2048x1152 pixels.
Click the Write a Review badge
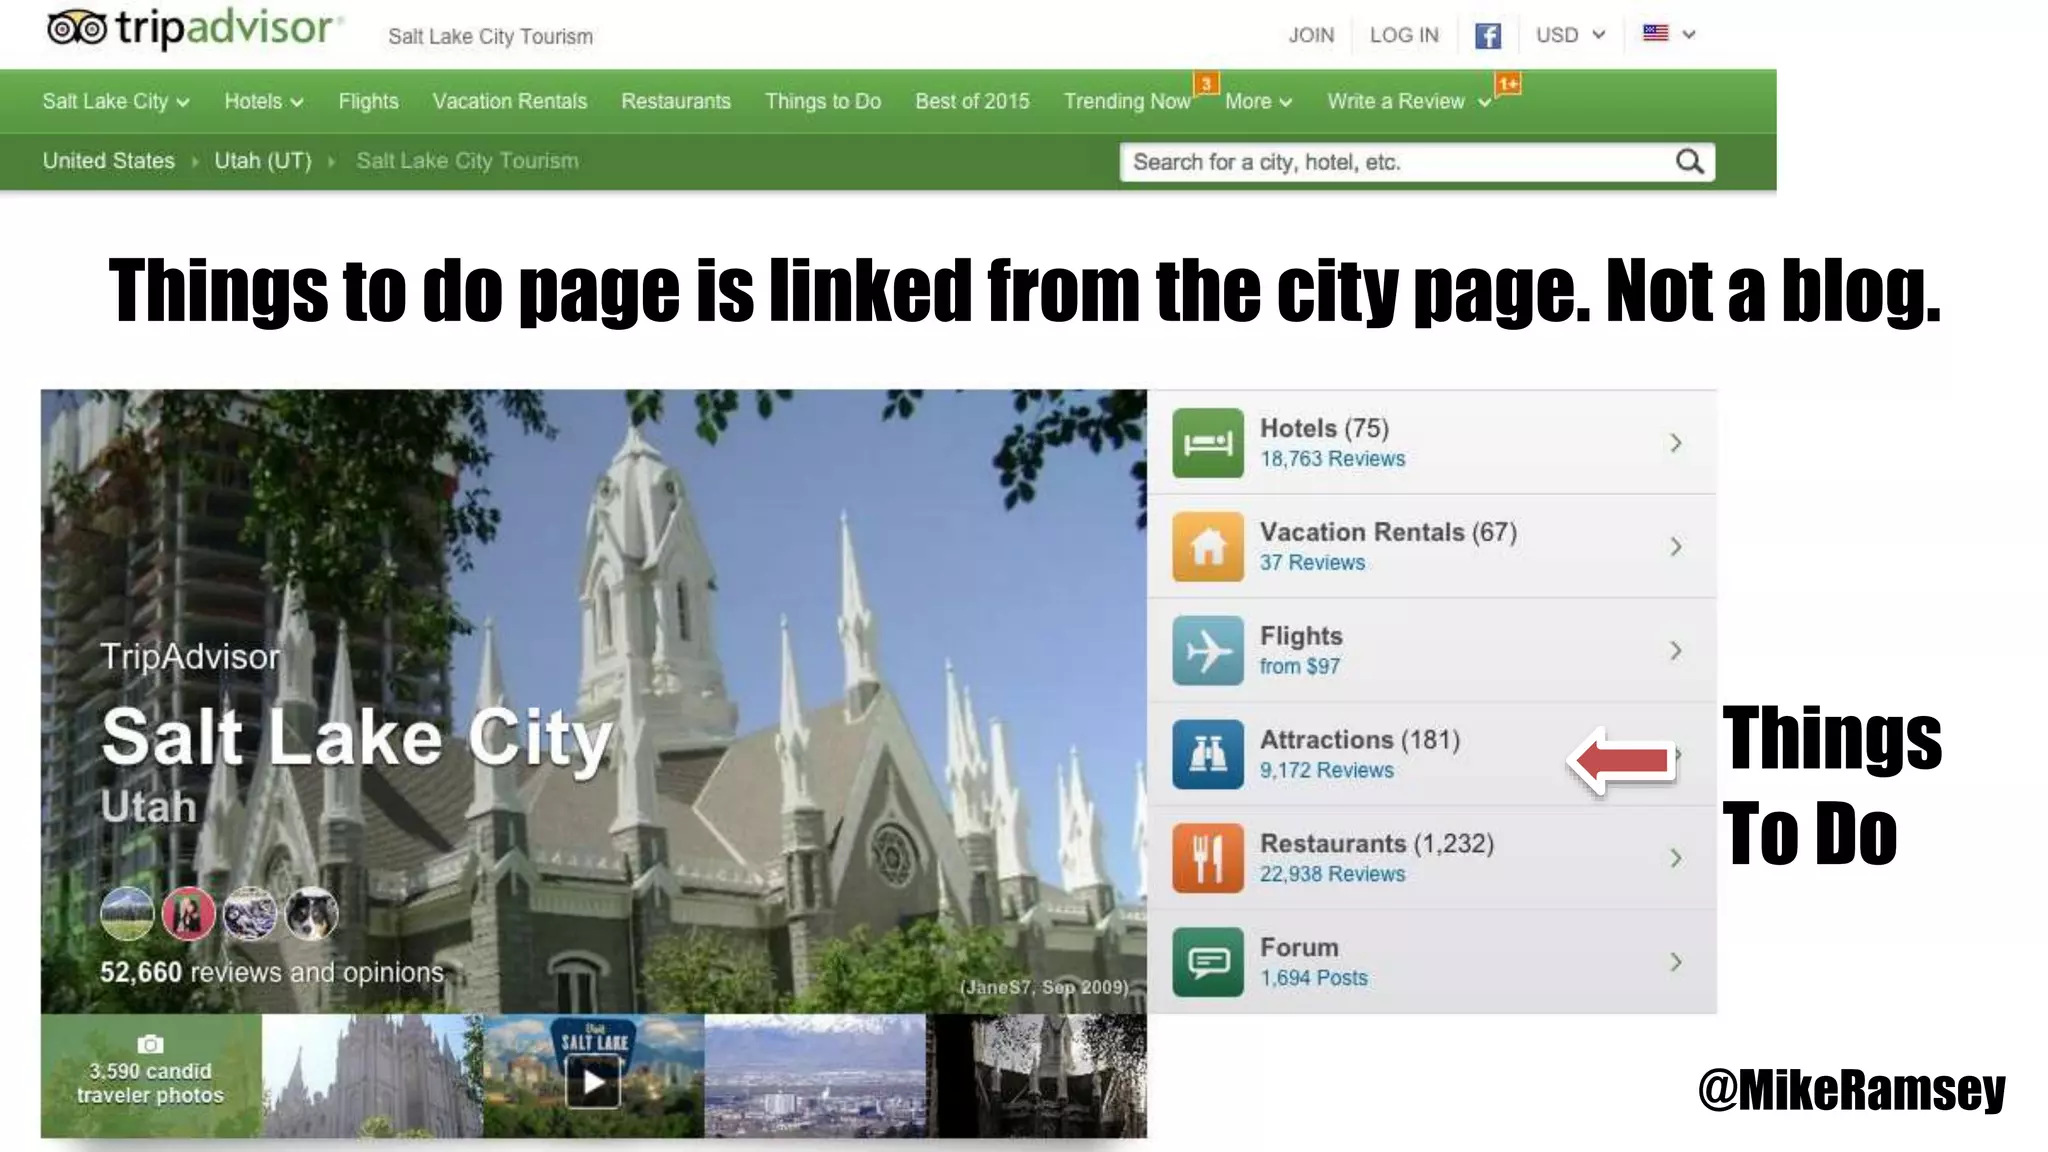pyautogui.click(x=1508, y=84)
